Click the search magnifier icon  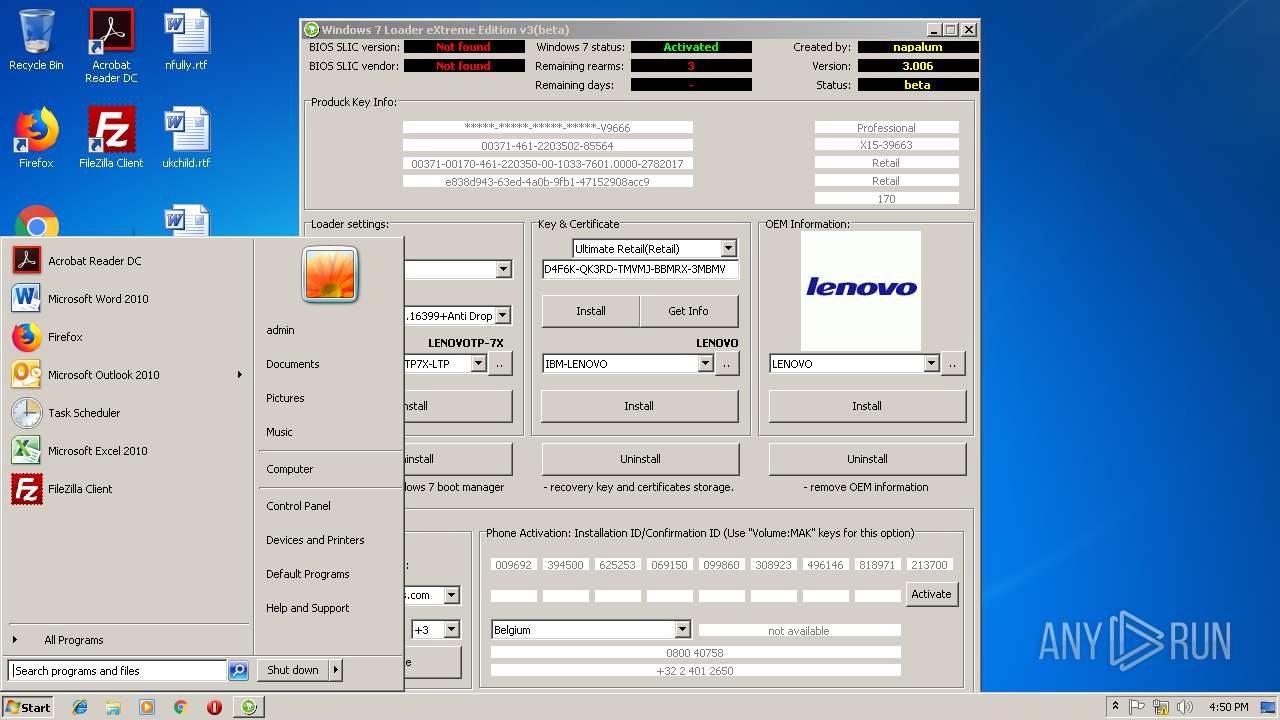(238, 671)
